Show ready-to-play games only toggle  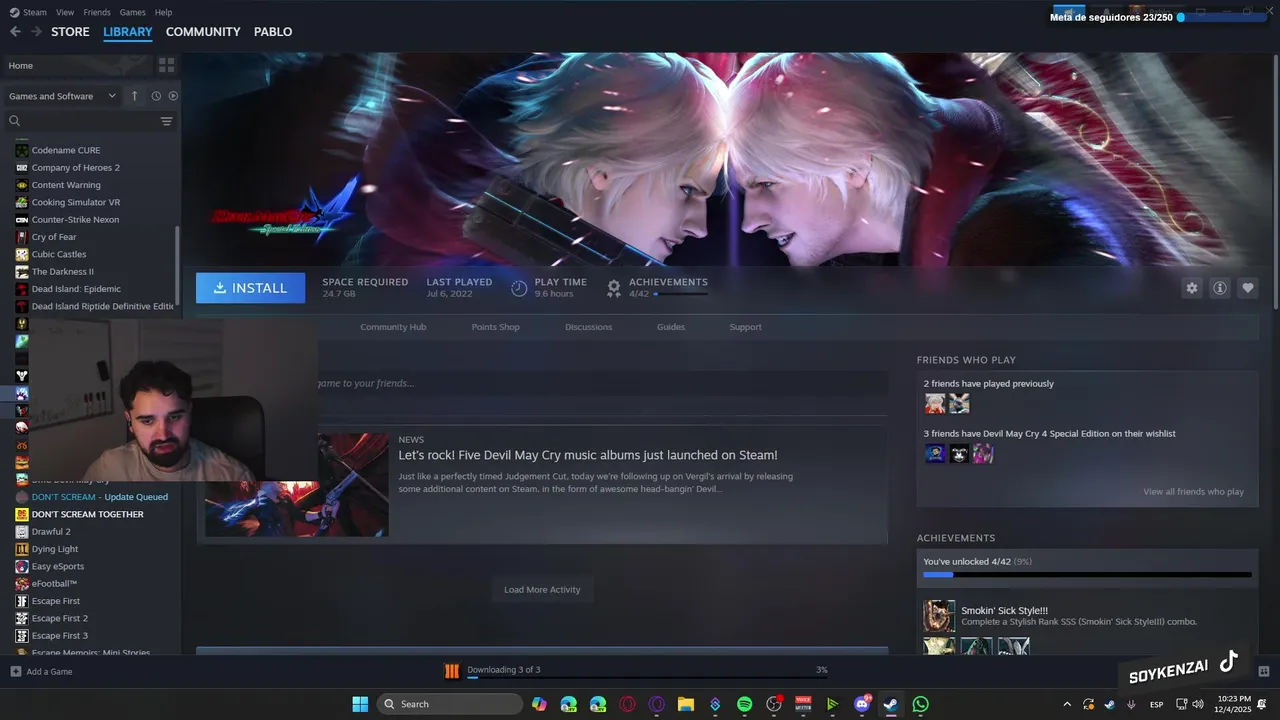(173, 96)
